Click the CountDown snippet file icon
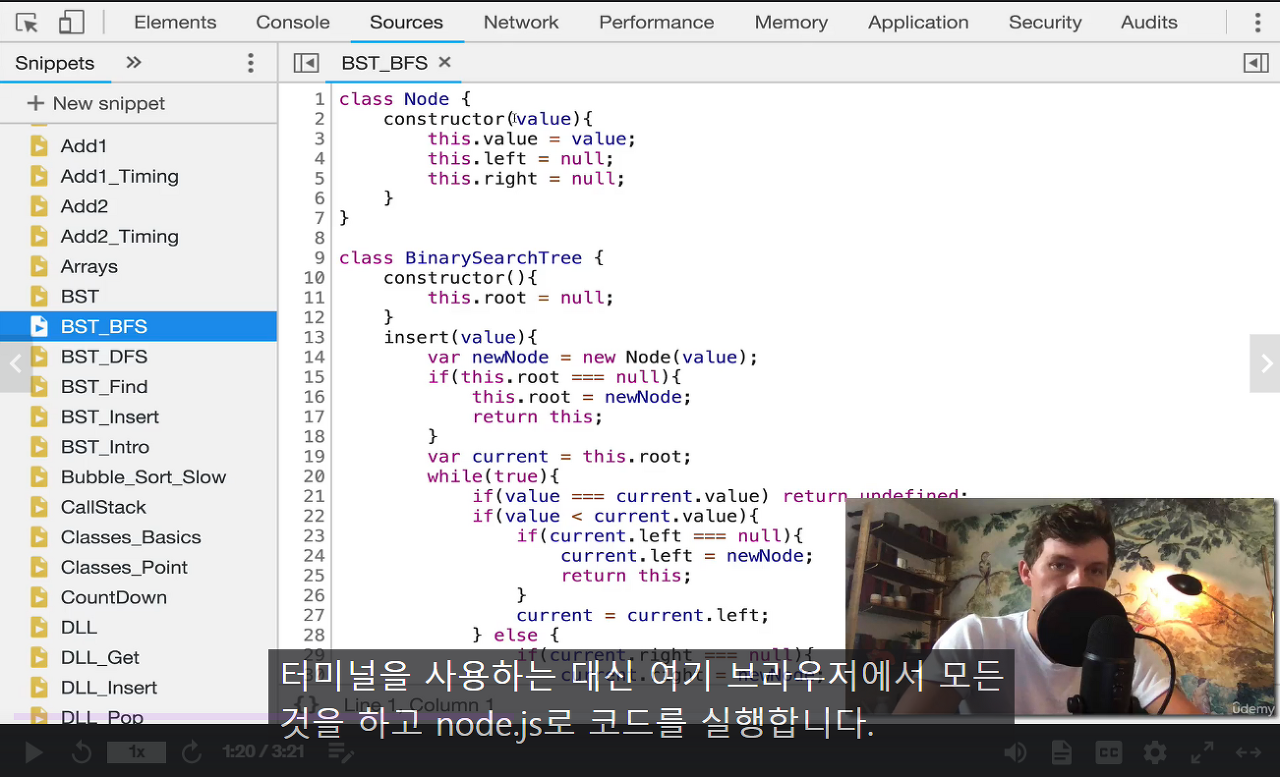 pos(39,597)
